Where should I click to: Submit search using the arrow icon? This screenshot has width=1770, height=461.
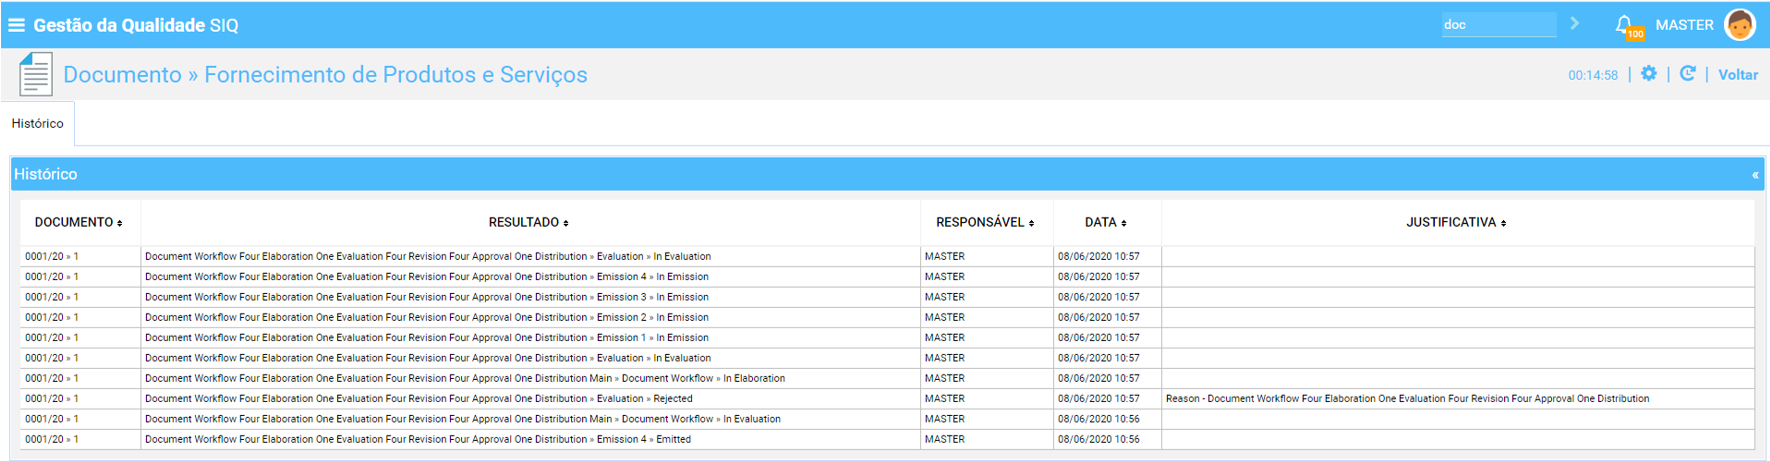tap(1575, 24)
